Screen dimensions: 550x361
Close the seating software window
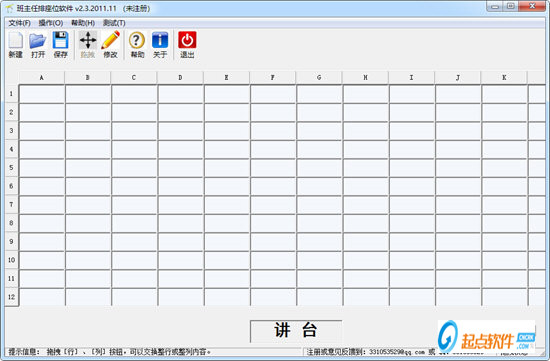(x=532, y=6)
